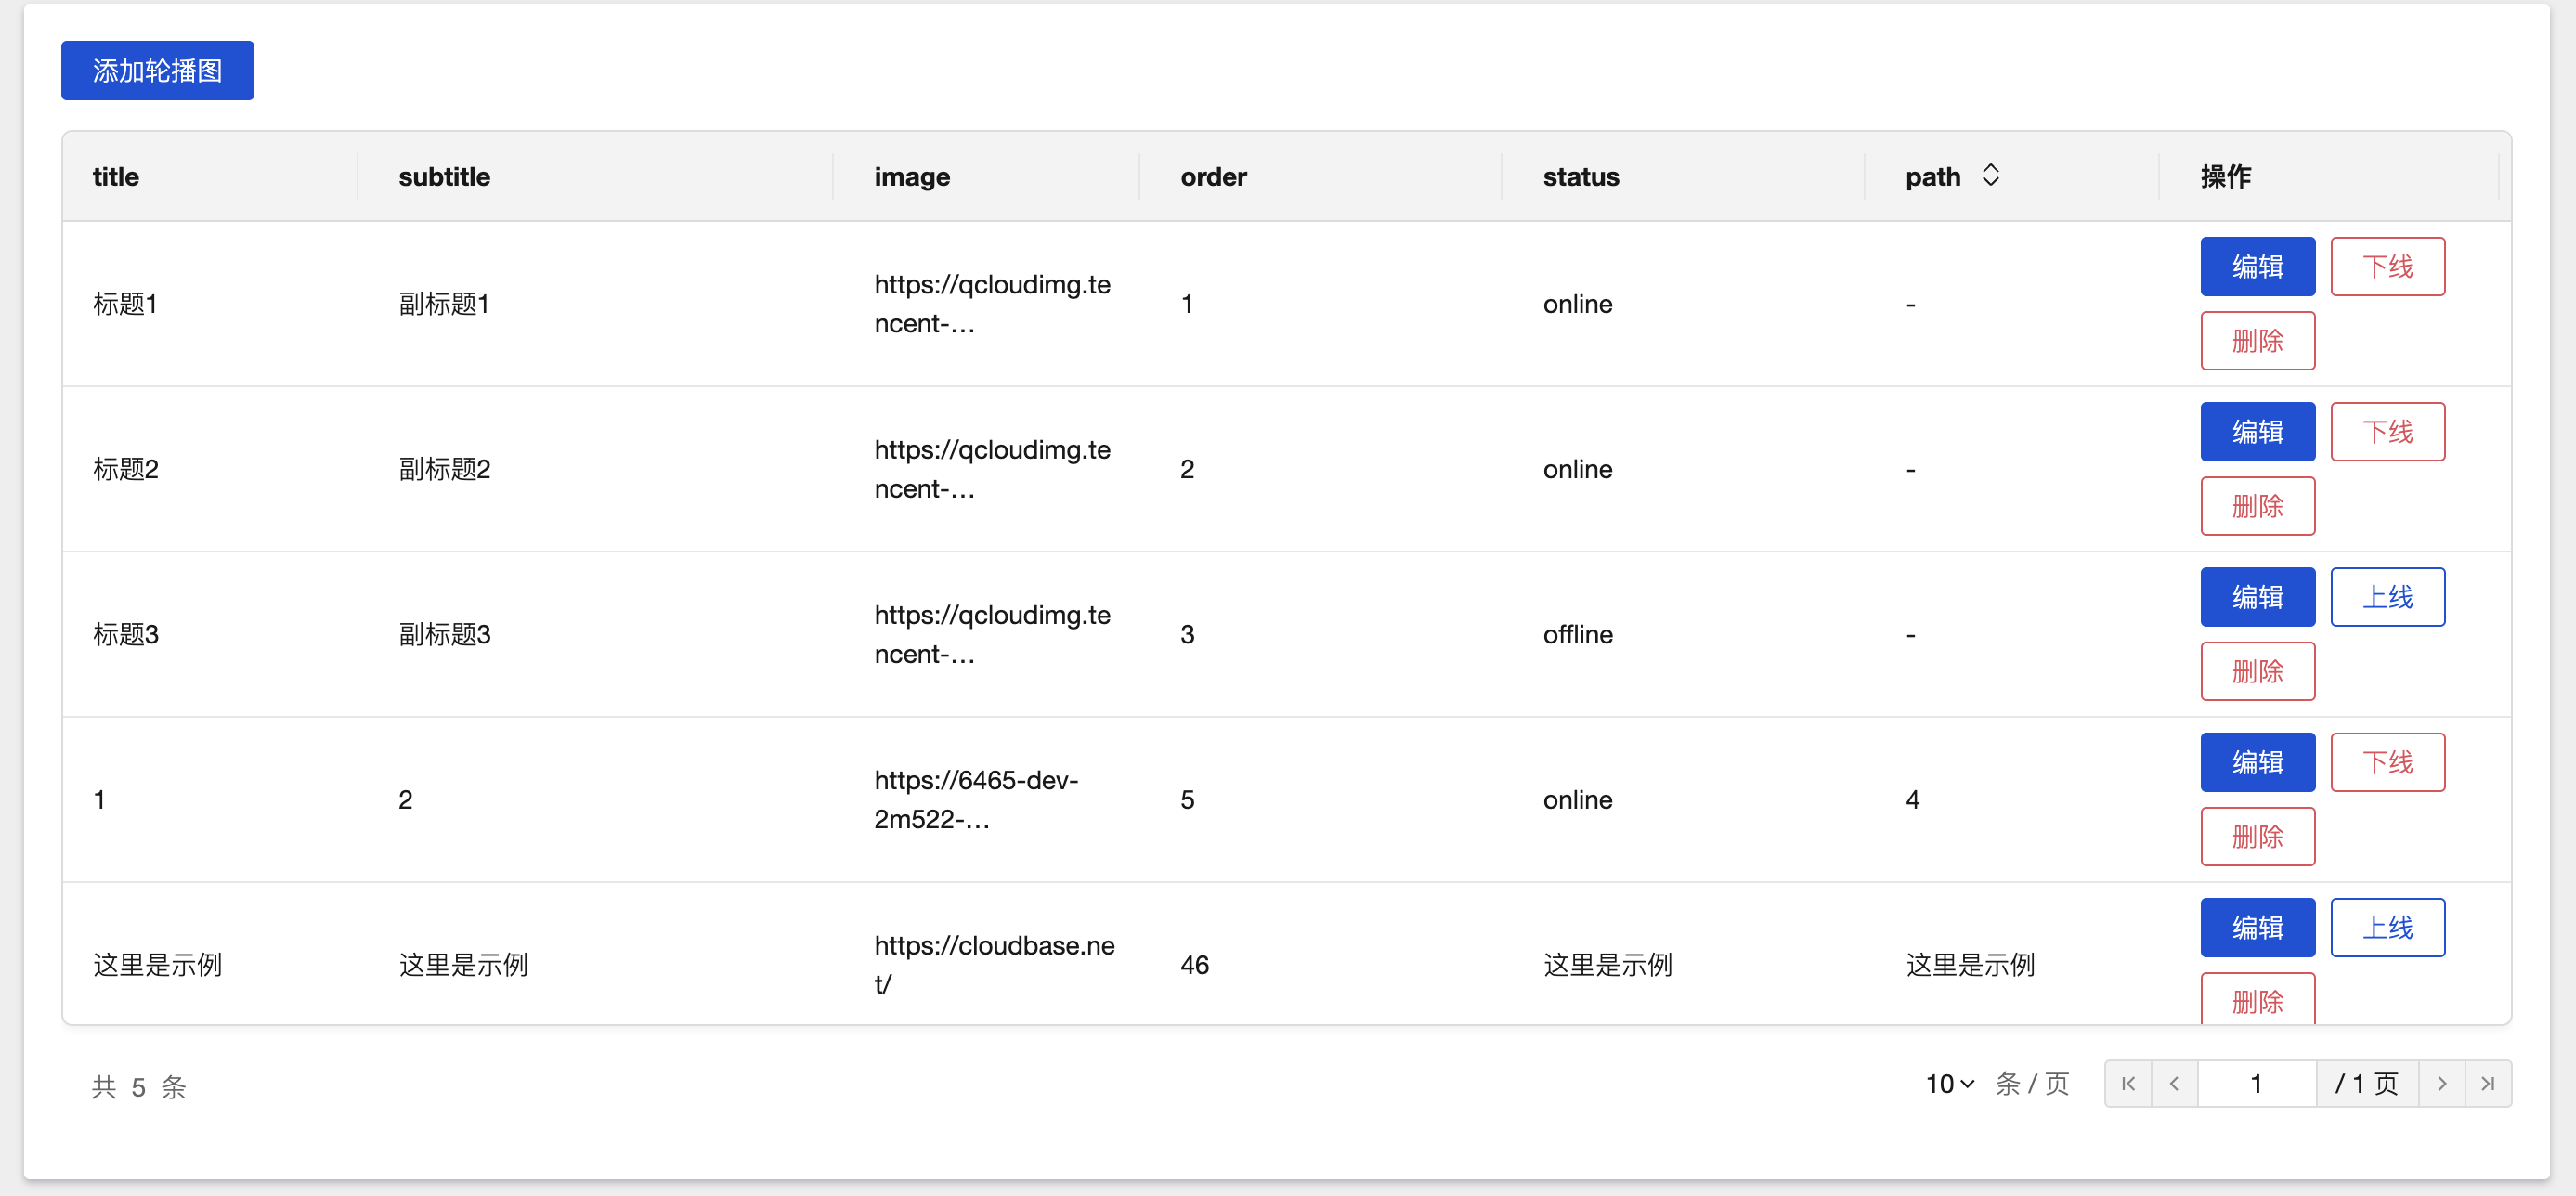Delete the 标题3 row

pyautogui.click(x=2257, y=671)
